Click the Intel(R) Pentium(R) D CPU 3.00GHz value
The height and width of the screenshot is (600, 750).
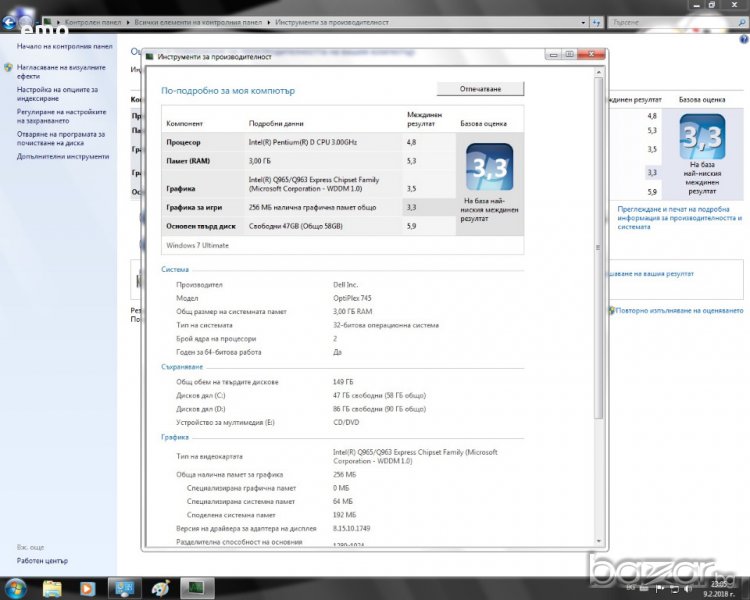[303, 142]
